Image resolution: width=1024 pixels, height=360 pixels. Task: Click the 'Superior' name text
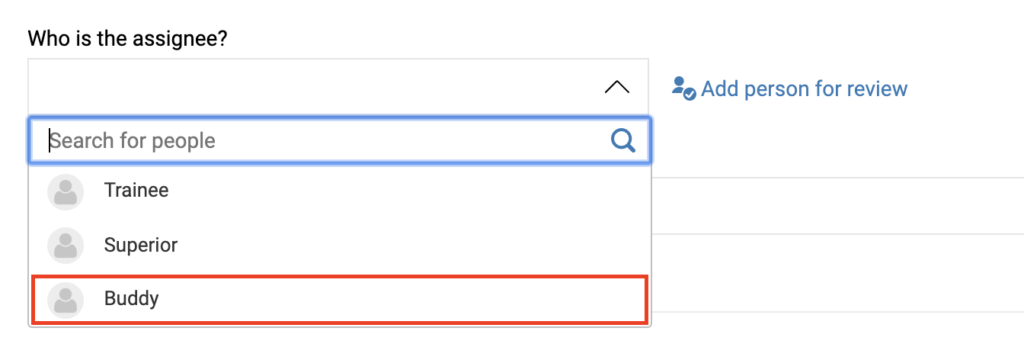(141, 245)
